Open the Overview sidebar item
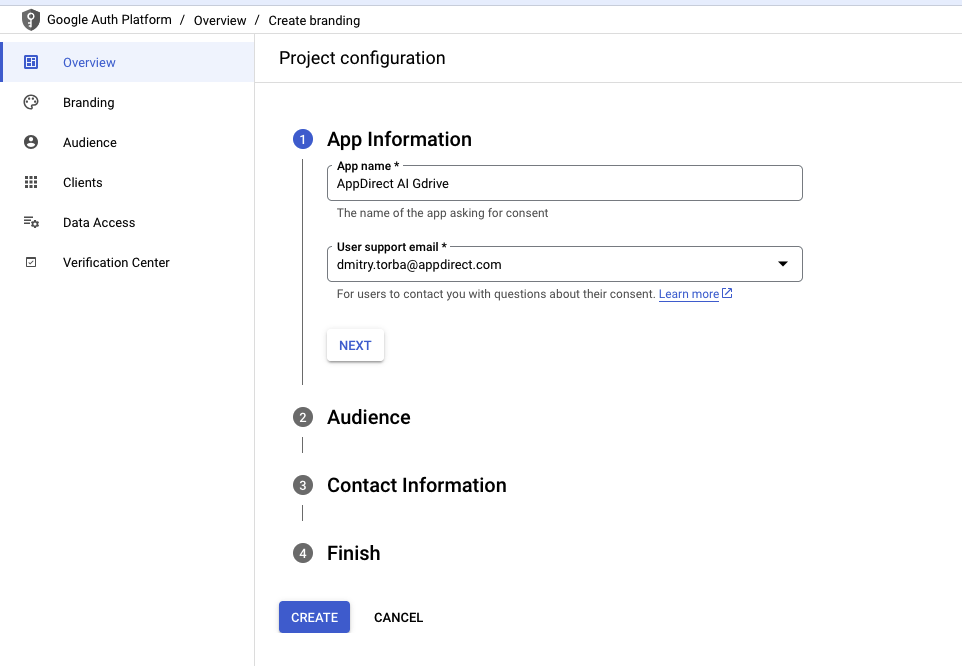Screen dimensions: 962x666 (128, 62)
